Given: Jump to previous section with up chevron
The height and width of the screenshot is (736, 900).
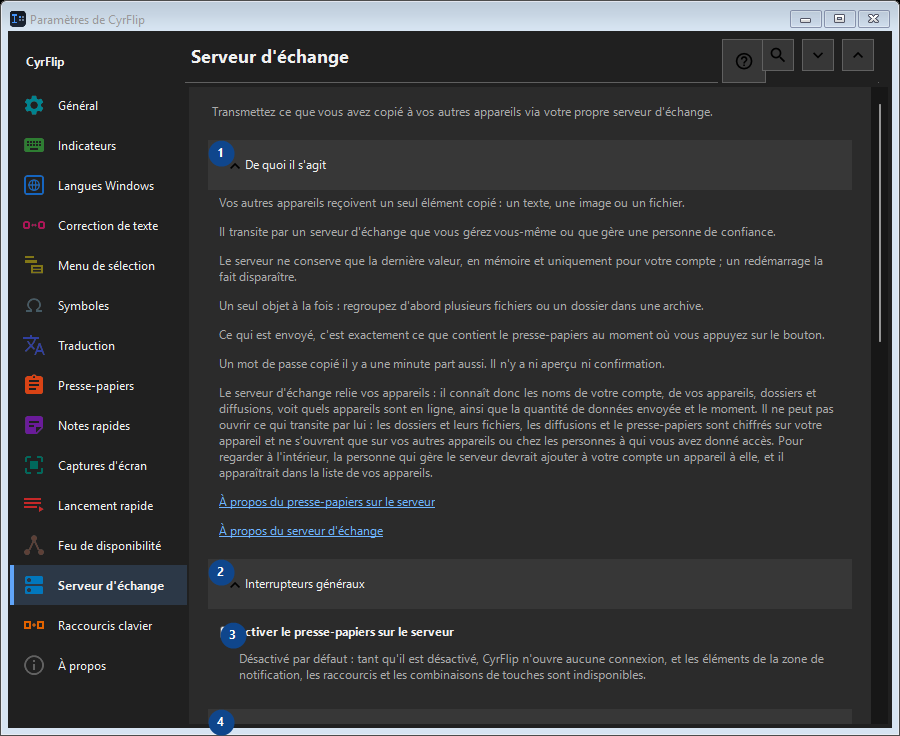Looking at the screenshot, I should [x=858, y=55].
